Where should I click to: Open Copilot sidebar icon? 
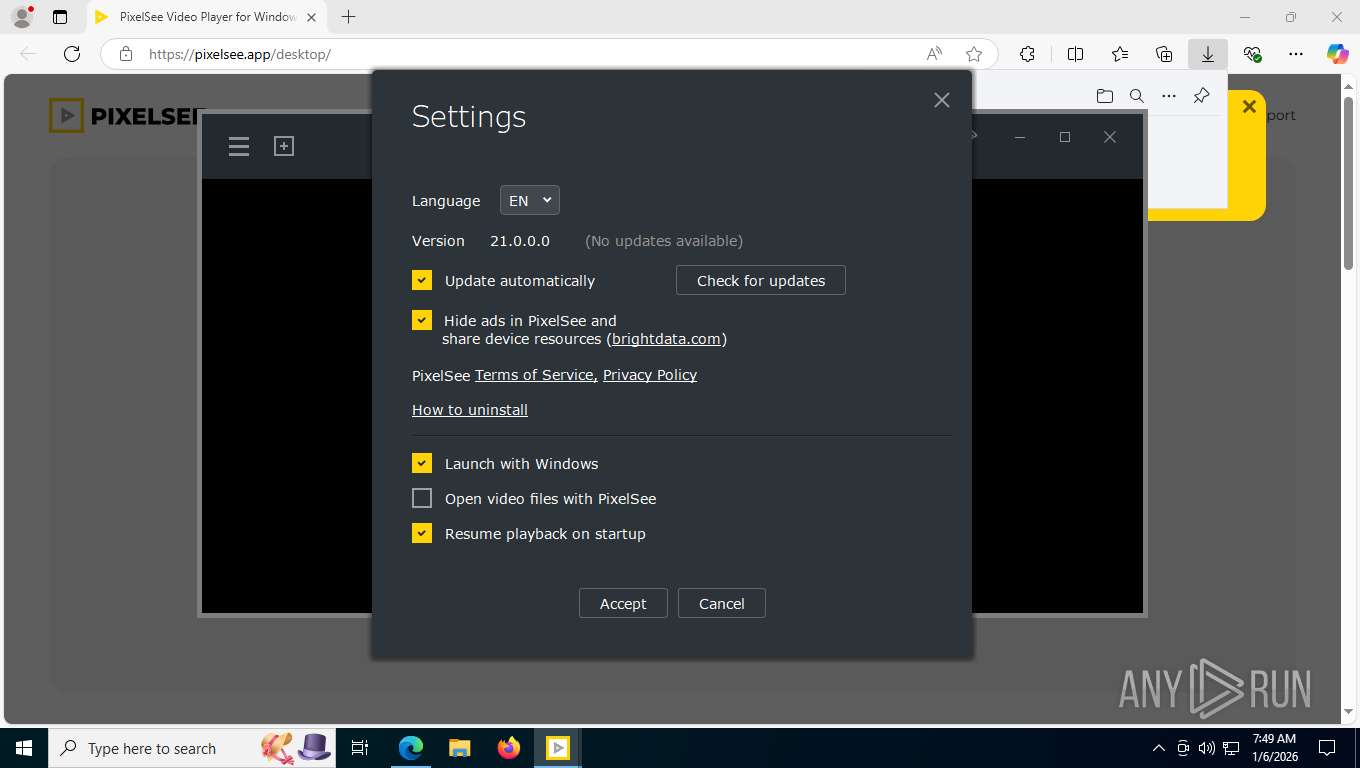tap(1337, 54)
